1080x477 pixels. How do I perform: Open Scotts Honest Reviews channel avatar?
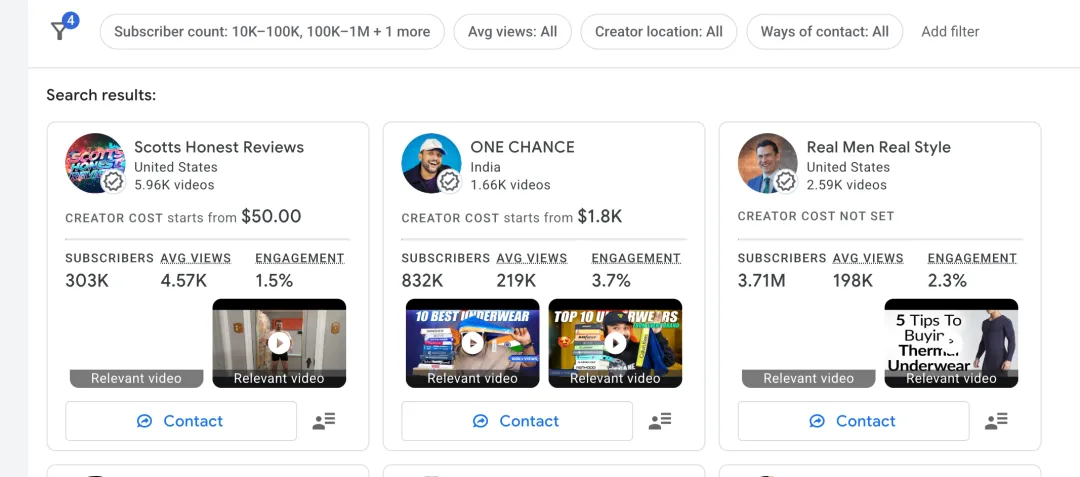95,163
